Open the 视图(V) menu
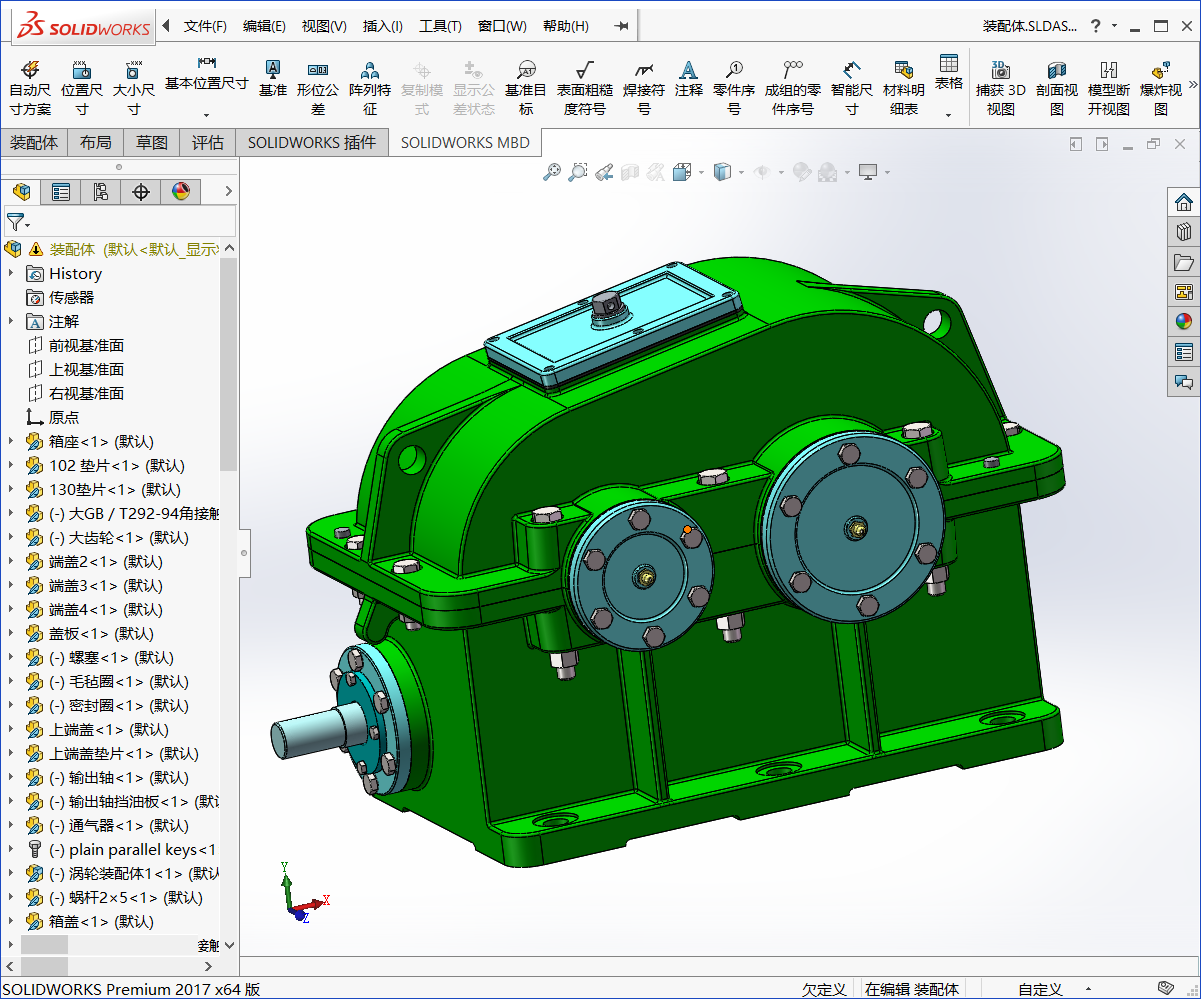Image resolution: width=1201 pixels, height=999 pixels. 324,26
